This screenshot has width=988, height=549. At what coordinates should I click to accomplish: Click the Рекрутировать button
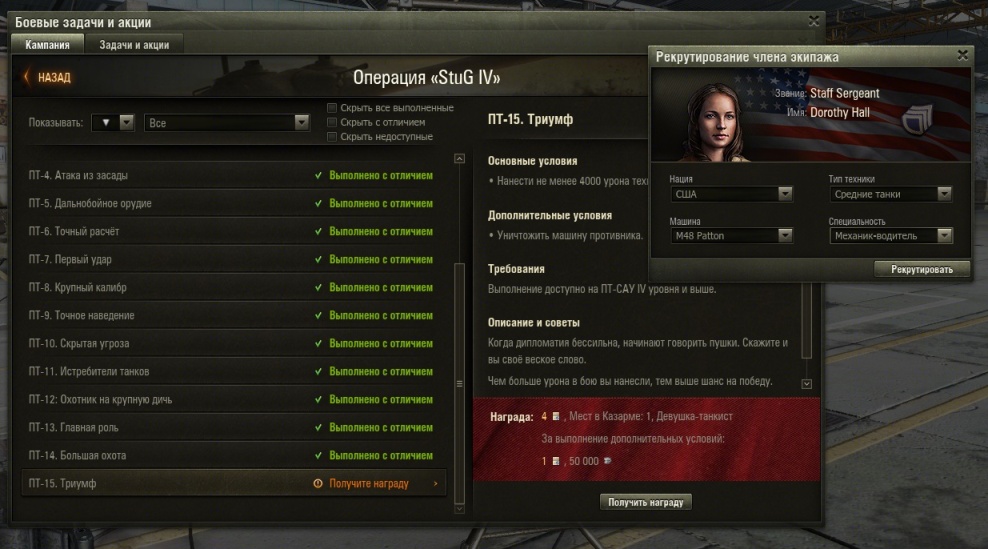tap(921, 269)
